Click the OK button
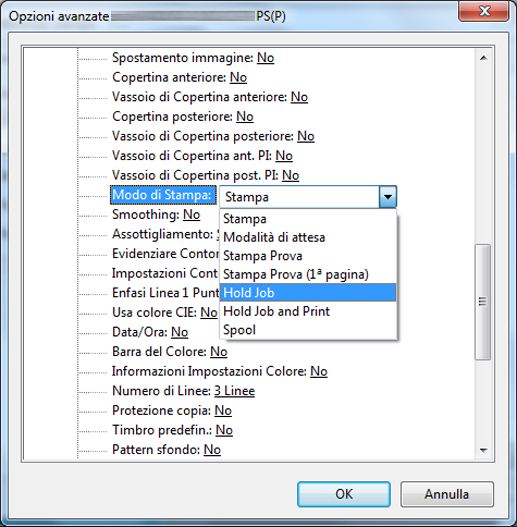Screen dimensions: 517x527 click(344, 494)
